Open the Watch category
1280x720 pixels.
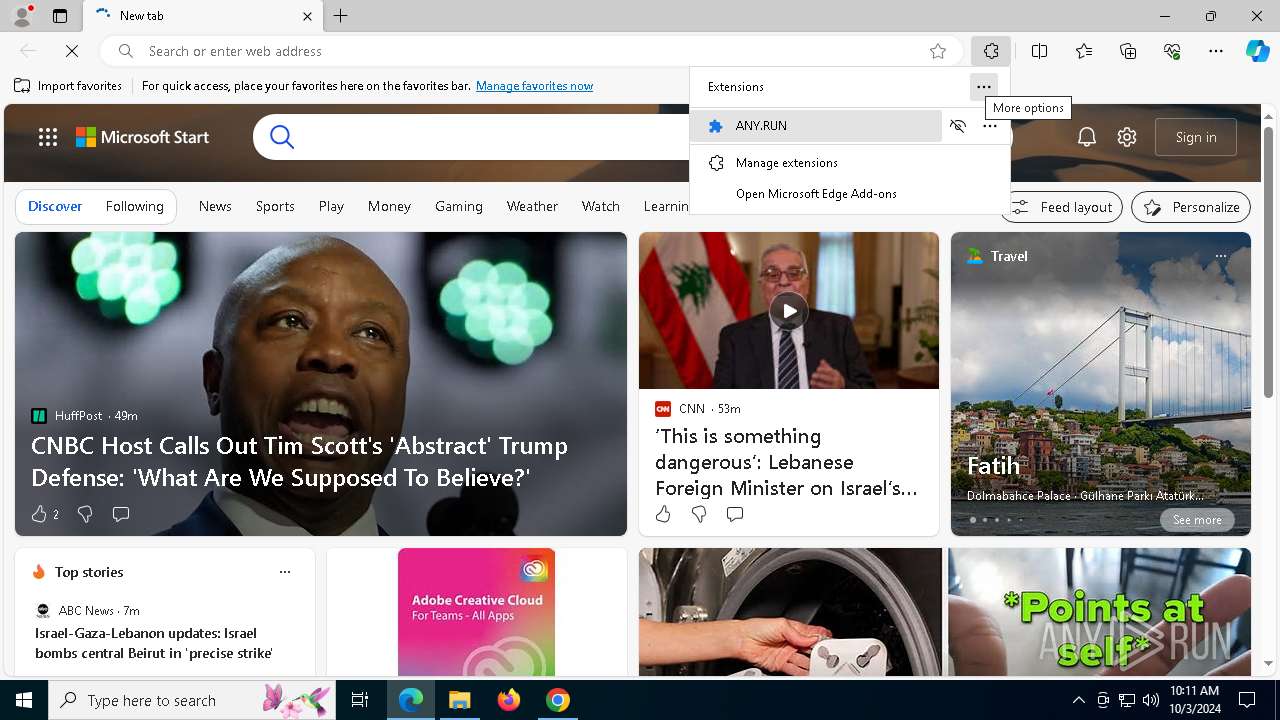tap(601, 206)
